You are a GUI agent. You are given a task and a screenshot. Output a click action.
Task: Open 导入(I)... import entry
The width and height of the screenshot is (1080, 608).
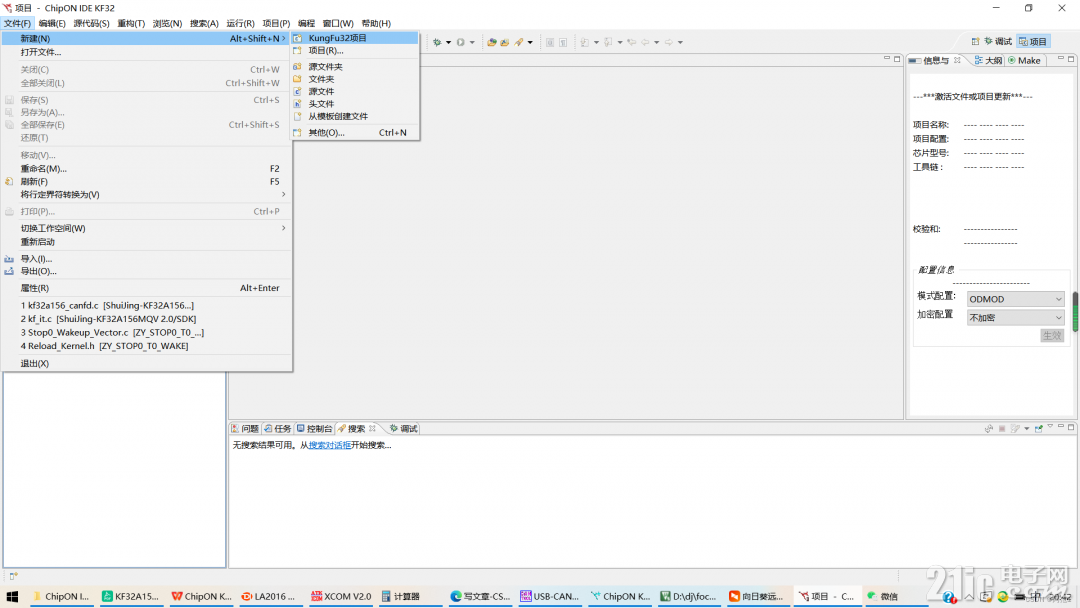147,259
